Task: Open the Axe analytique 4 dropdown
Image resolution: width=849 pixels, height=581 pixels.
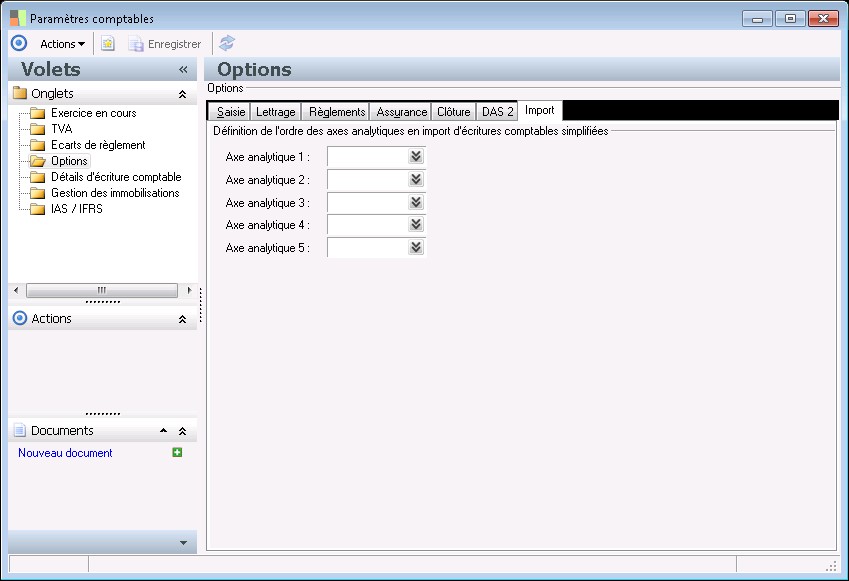Action: pos(416,224)
